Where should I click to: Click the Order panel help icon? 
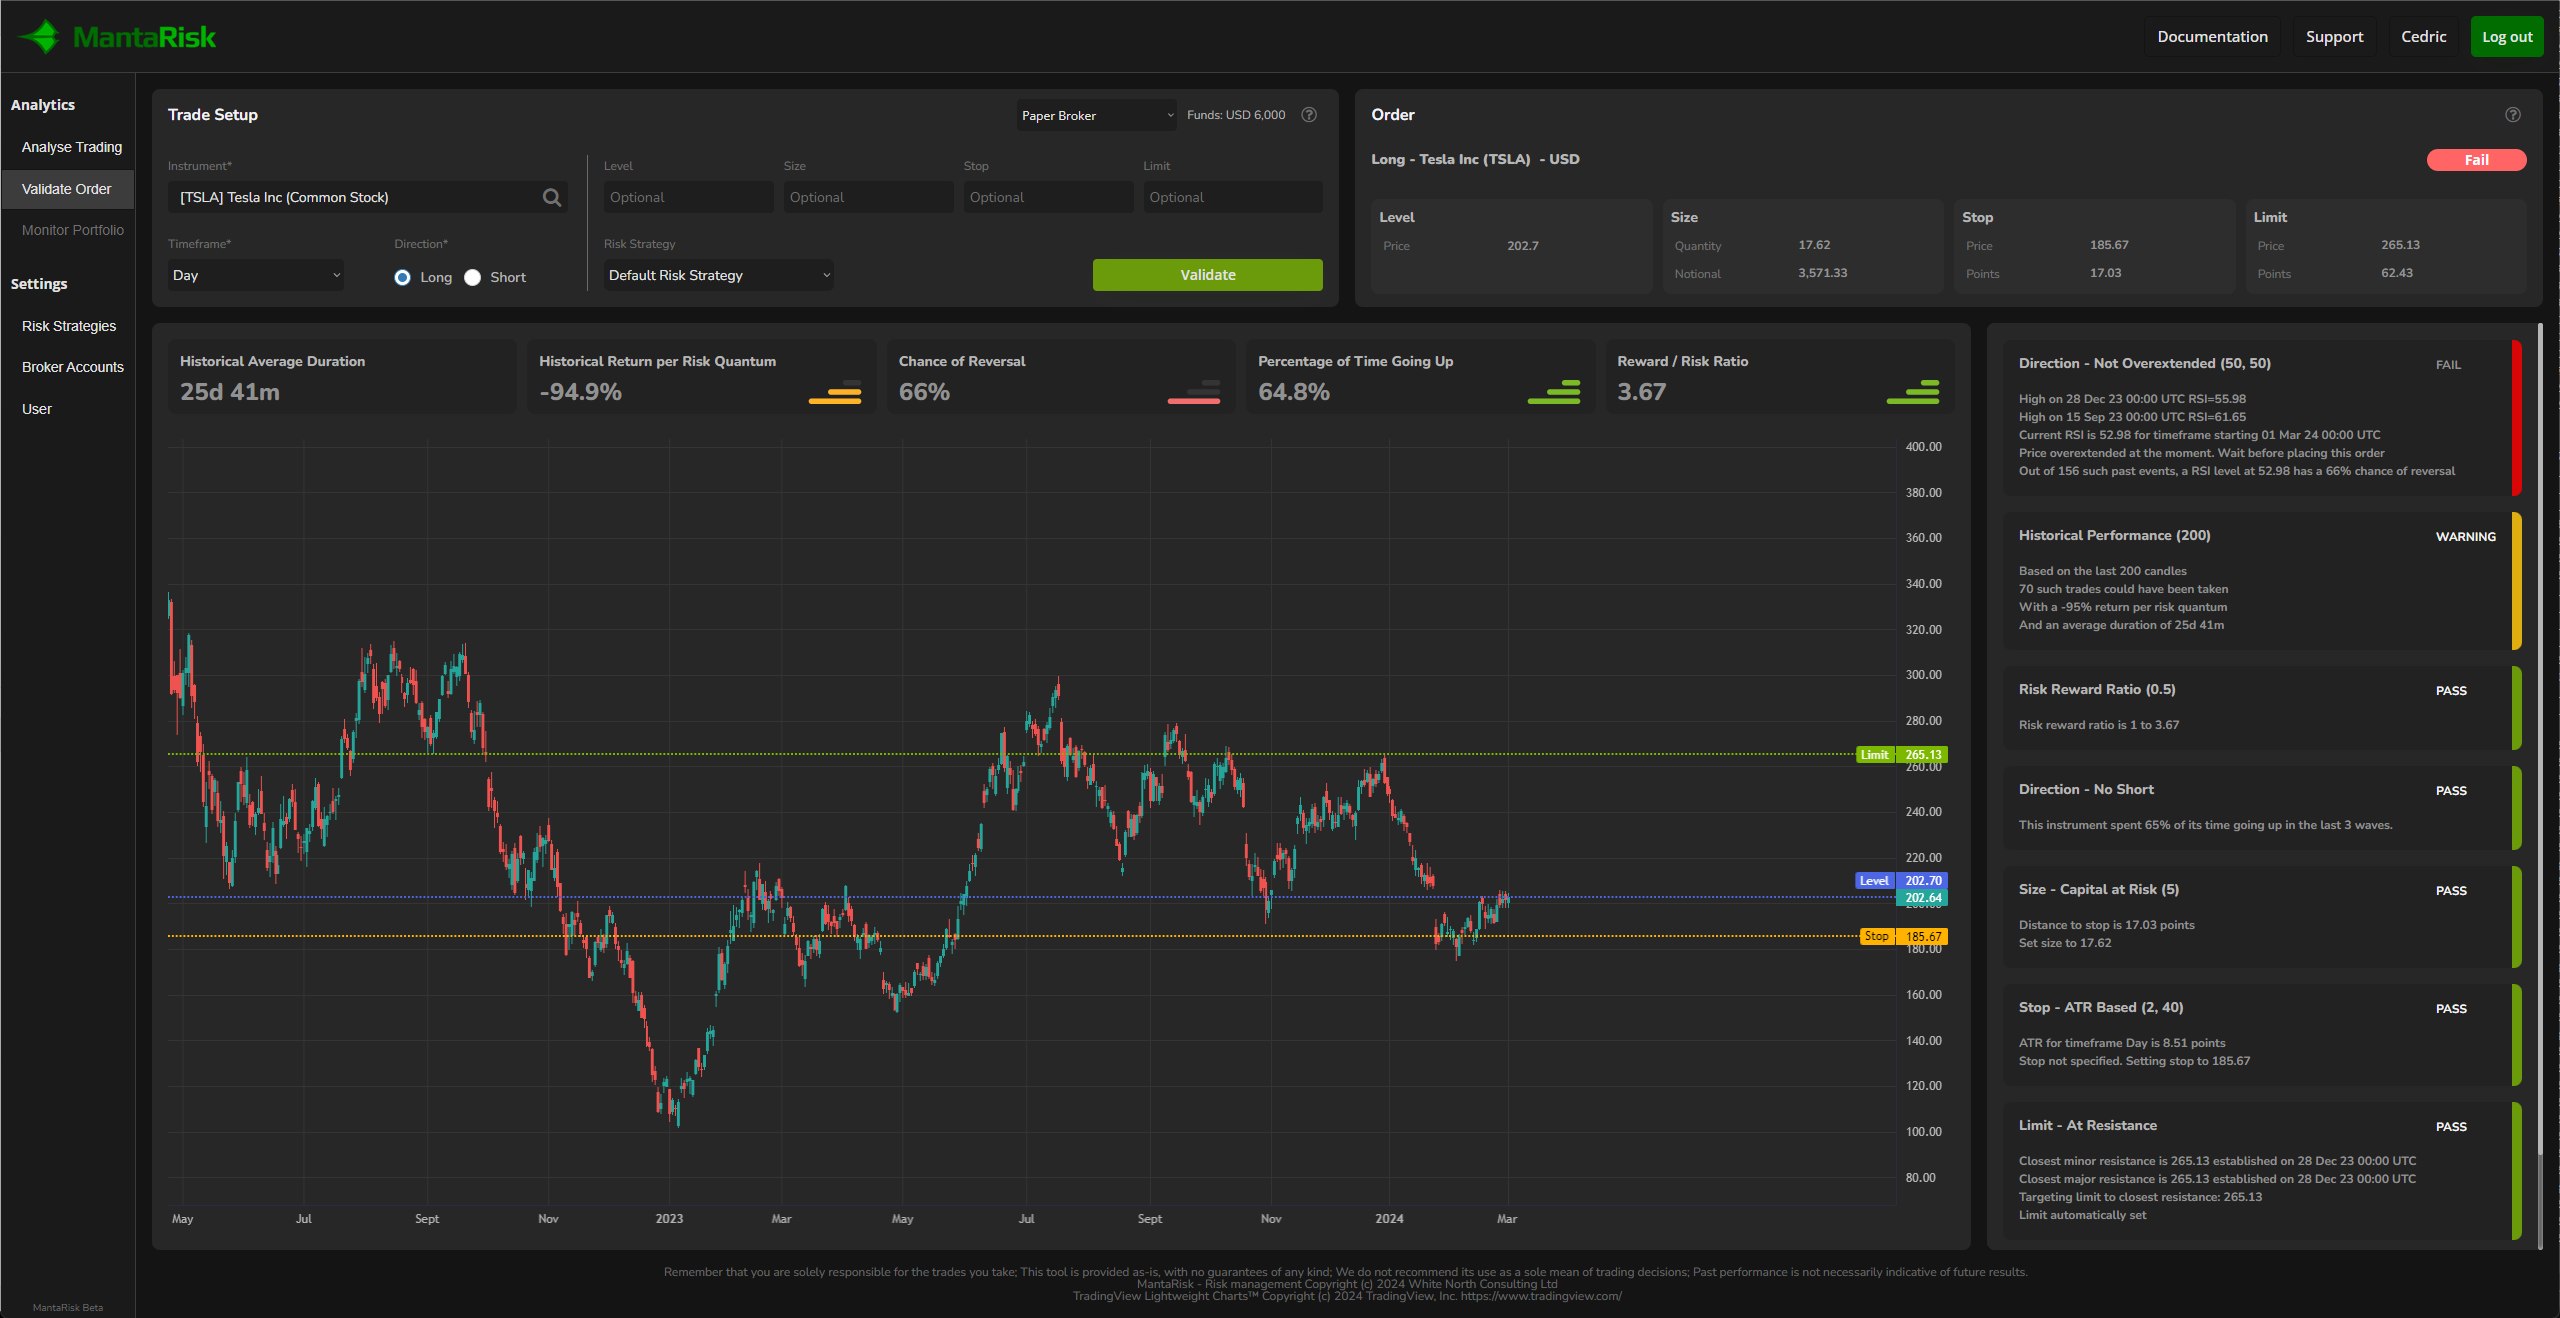2512,115
